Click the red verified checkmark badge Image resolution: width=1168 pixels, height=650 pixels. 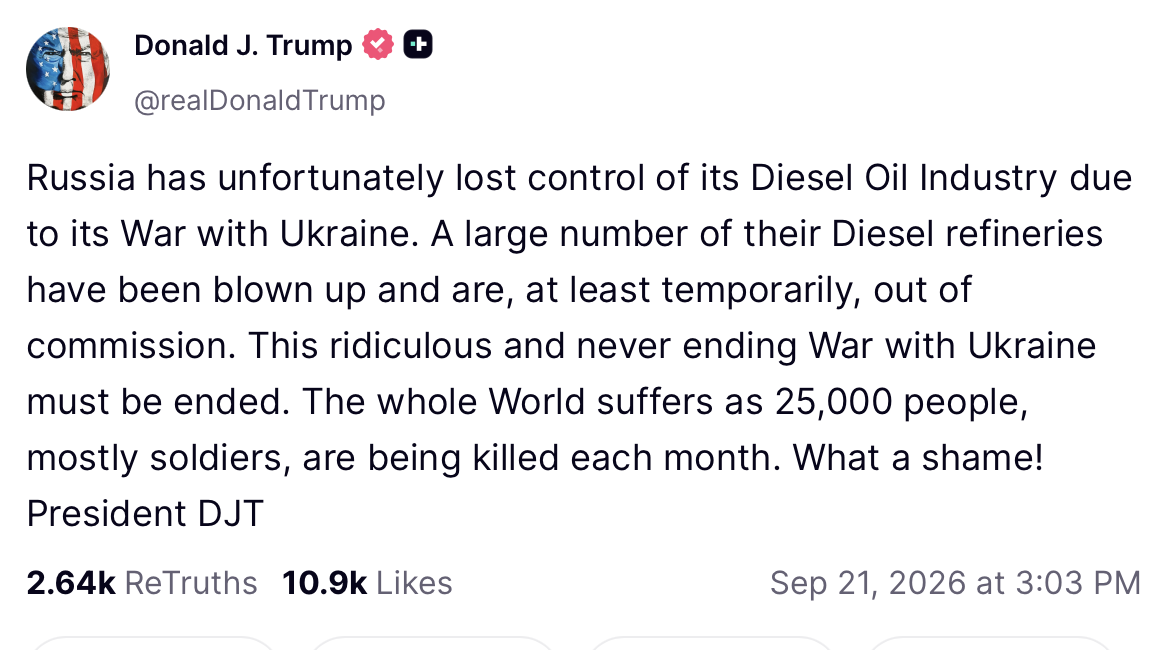pos(378,45)
